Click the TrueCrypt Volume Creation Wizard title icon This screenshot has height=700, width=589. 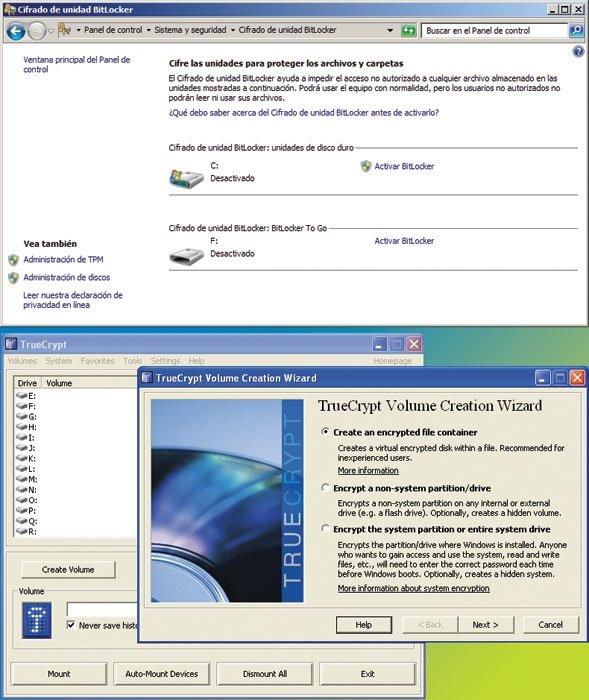[x=146, y=378]
